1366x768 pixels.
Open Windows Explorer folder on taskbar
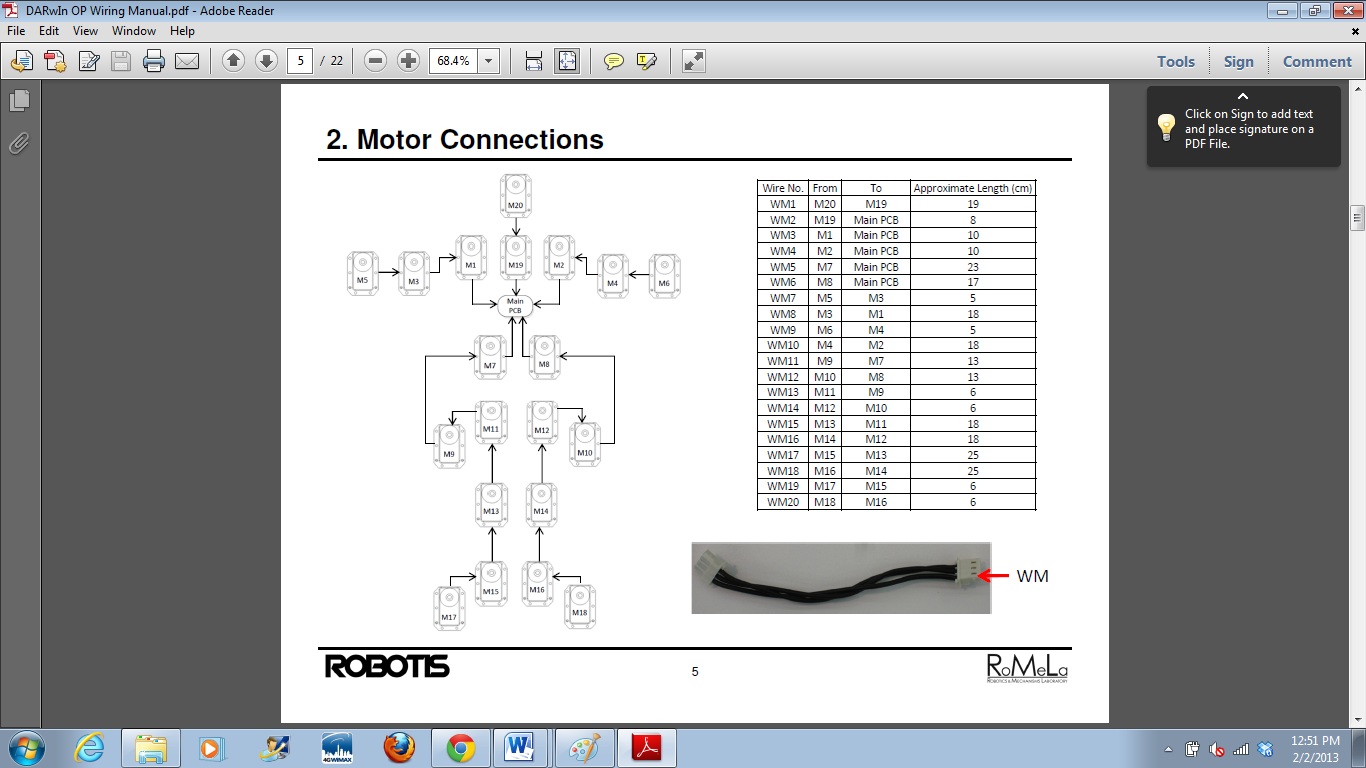point(151,748)
